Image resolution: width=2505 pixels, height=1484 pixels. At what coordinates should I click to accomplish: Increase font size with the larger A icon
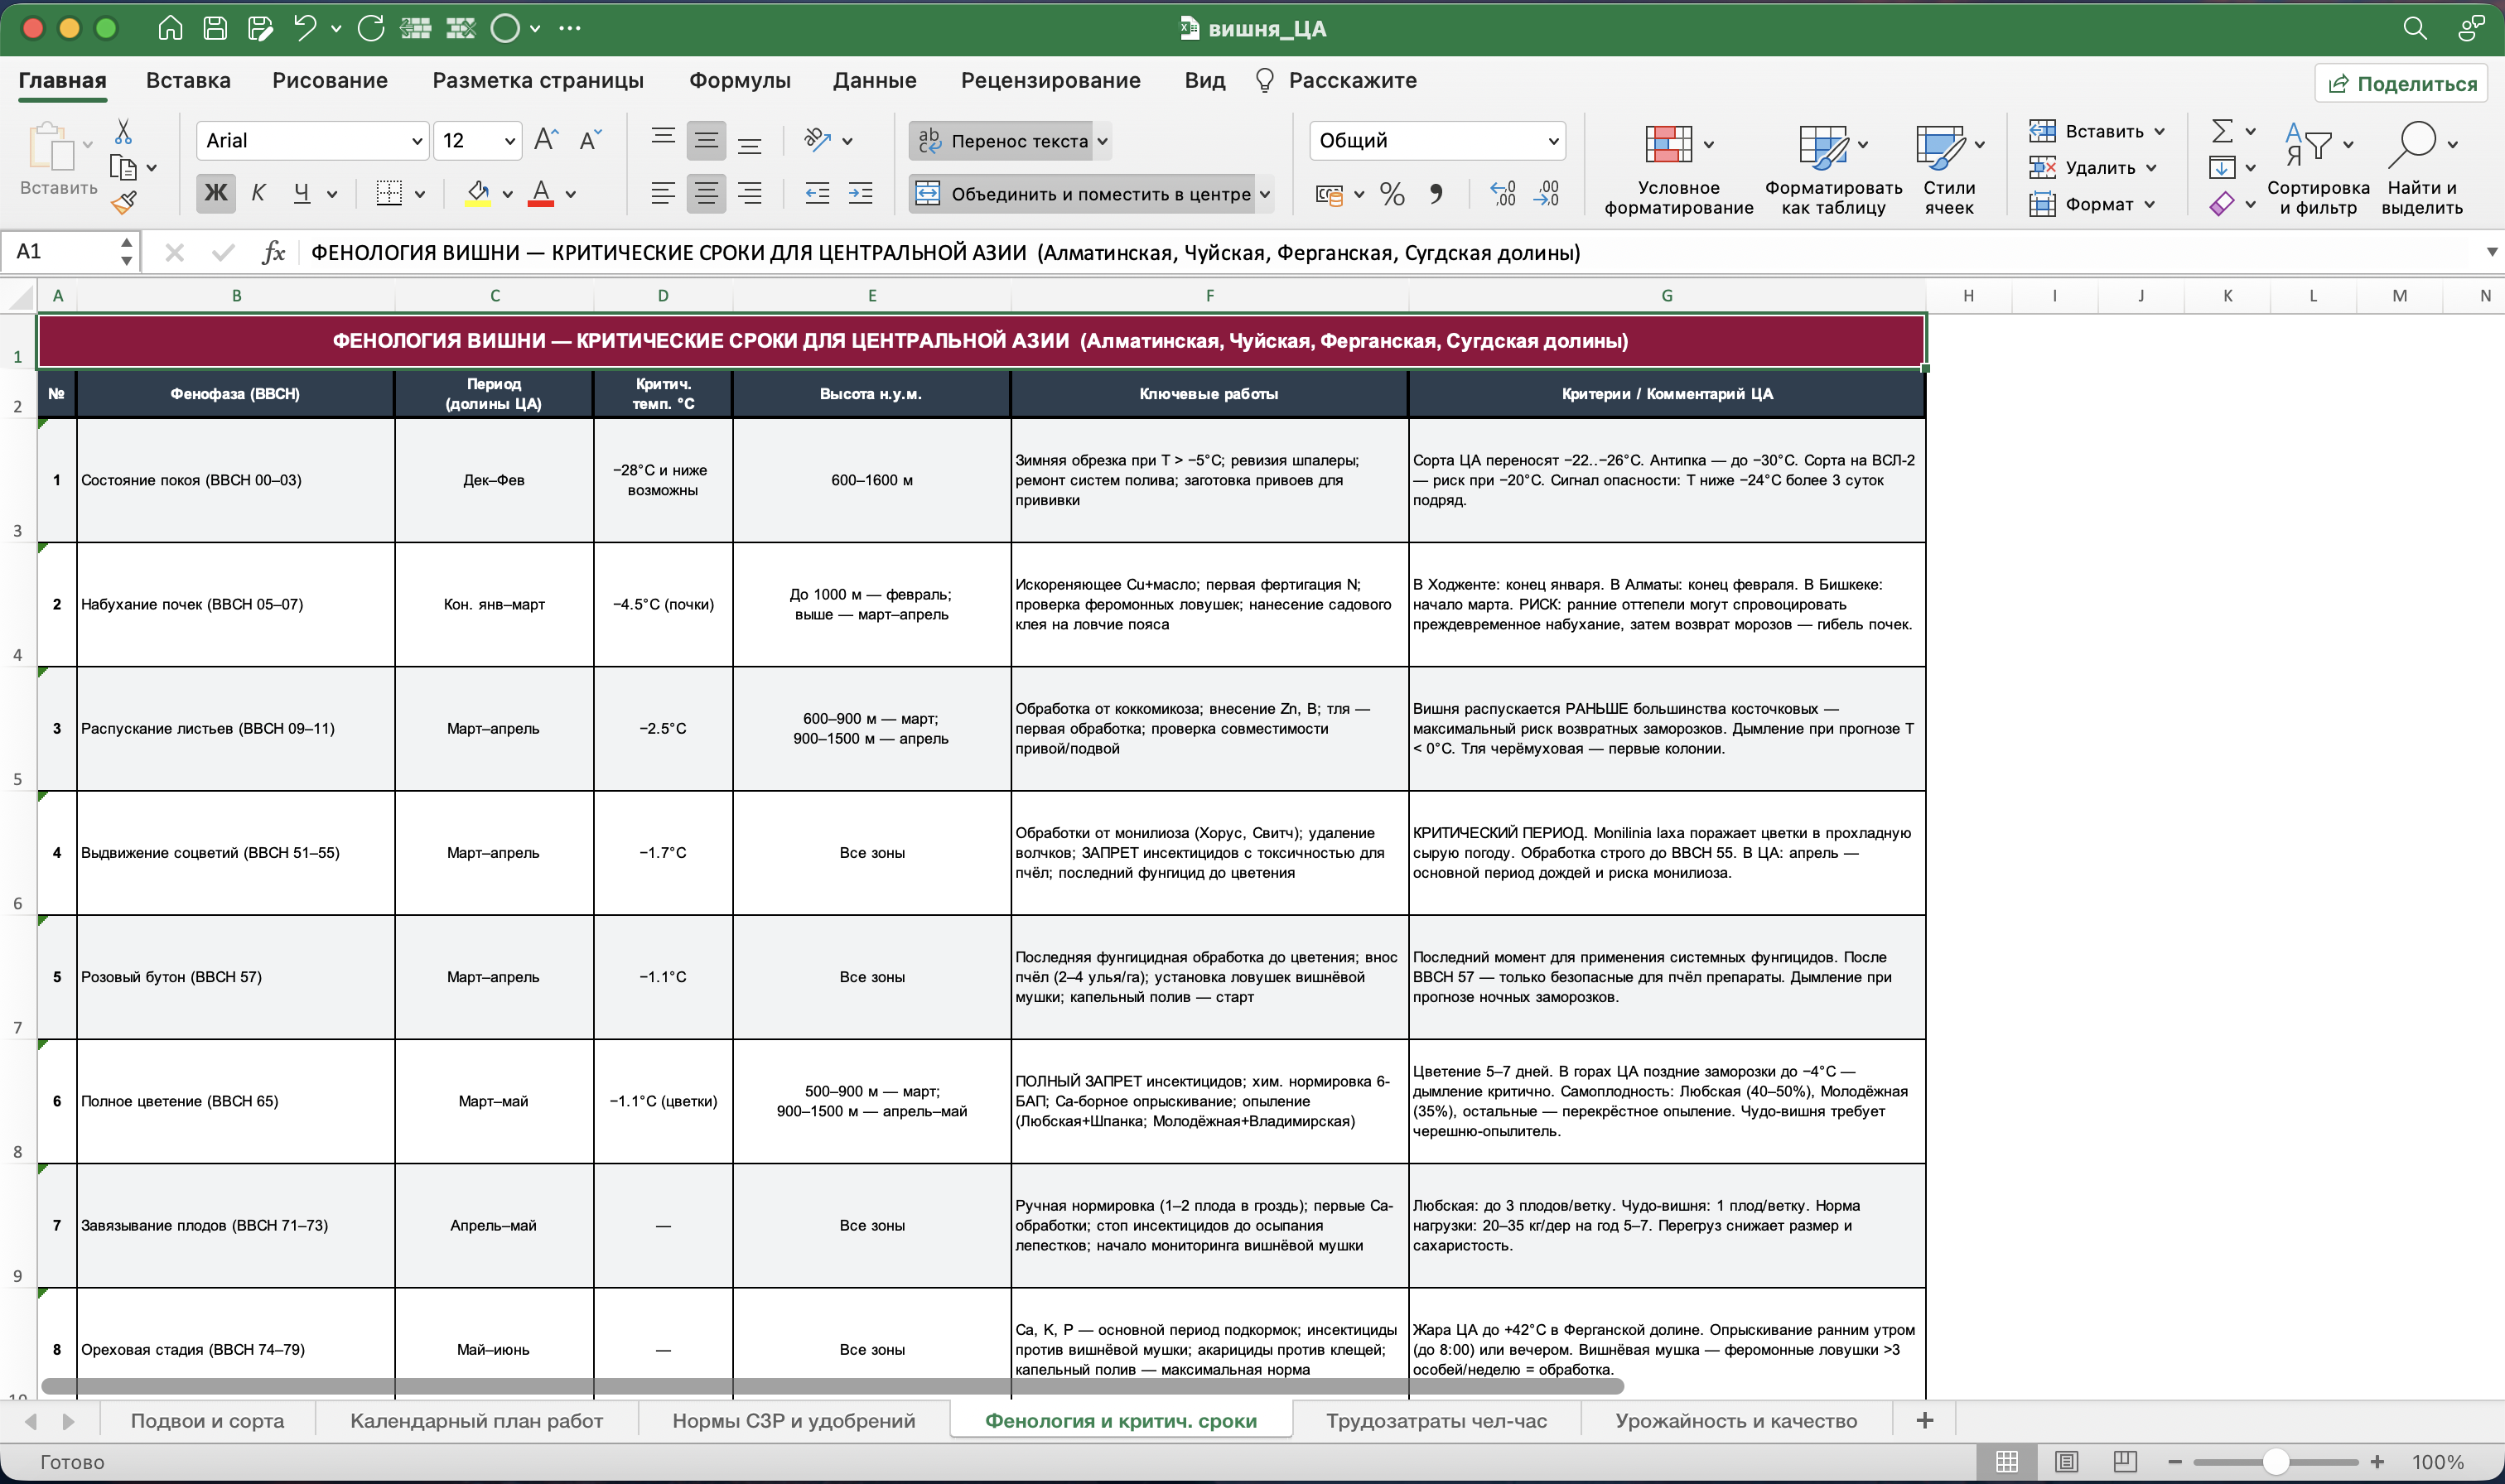tap(546, 140)
